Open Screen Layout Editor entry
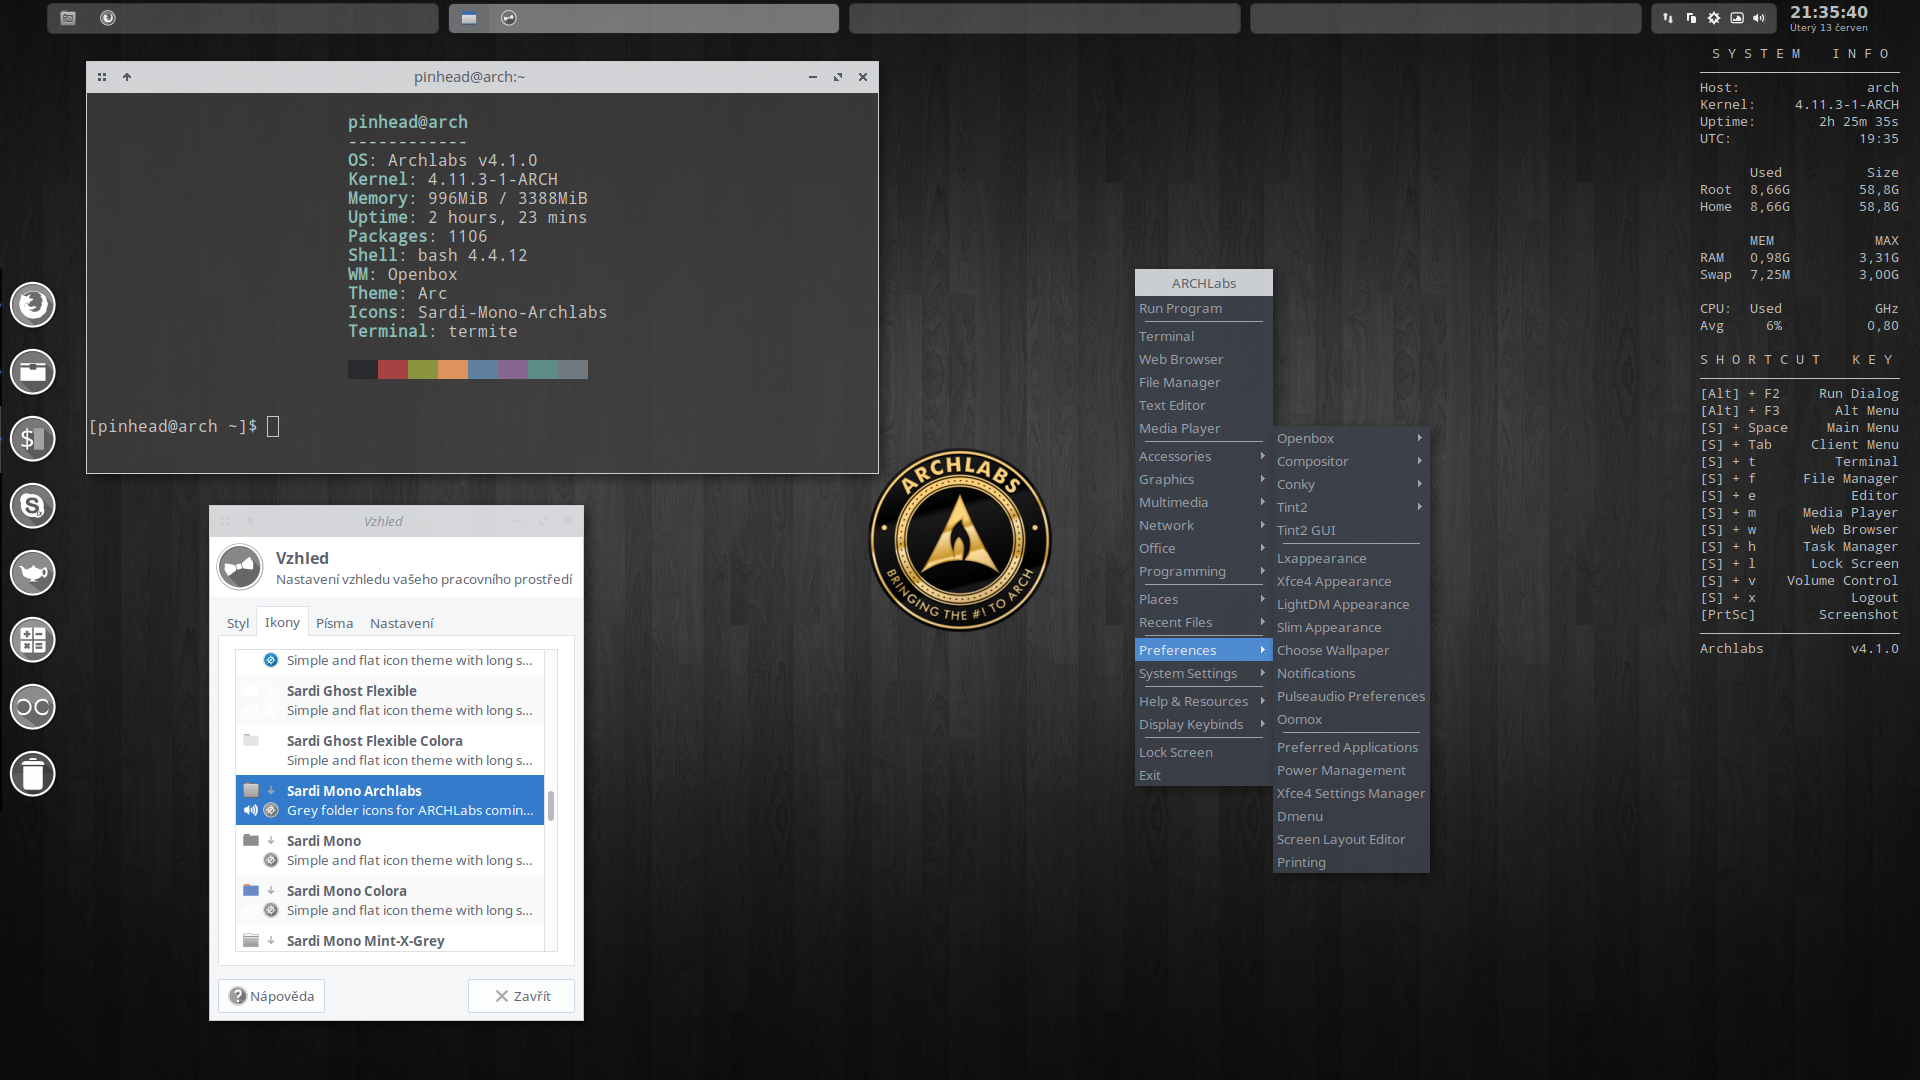 click(x=1350, y=840)
